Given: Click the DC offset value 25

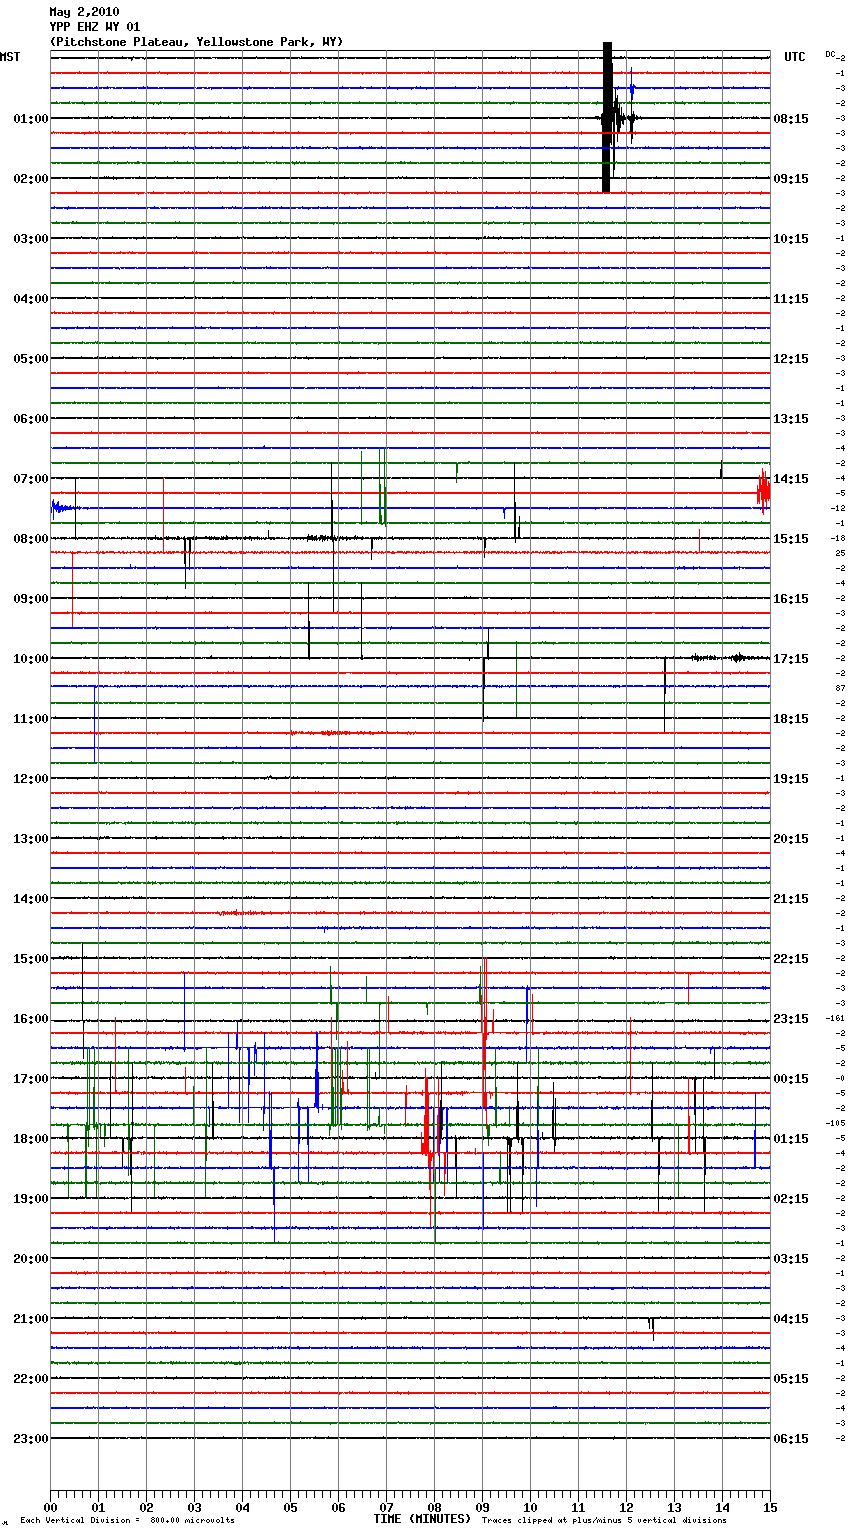Looking at the screenshot, I should (840, 553).
